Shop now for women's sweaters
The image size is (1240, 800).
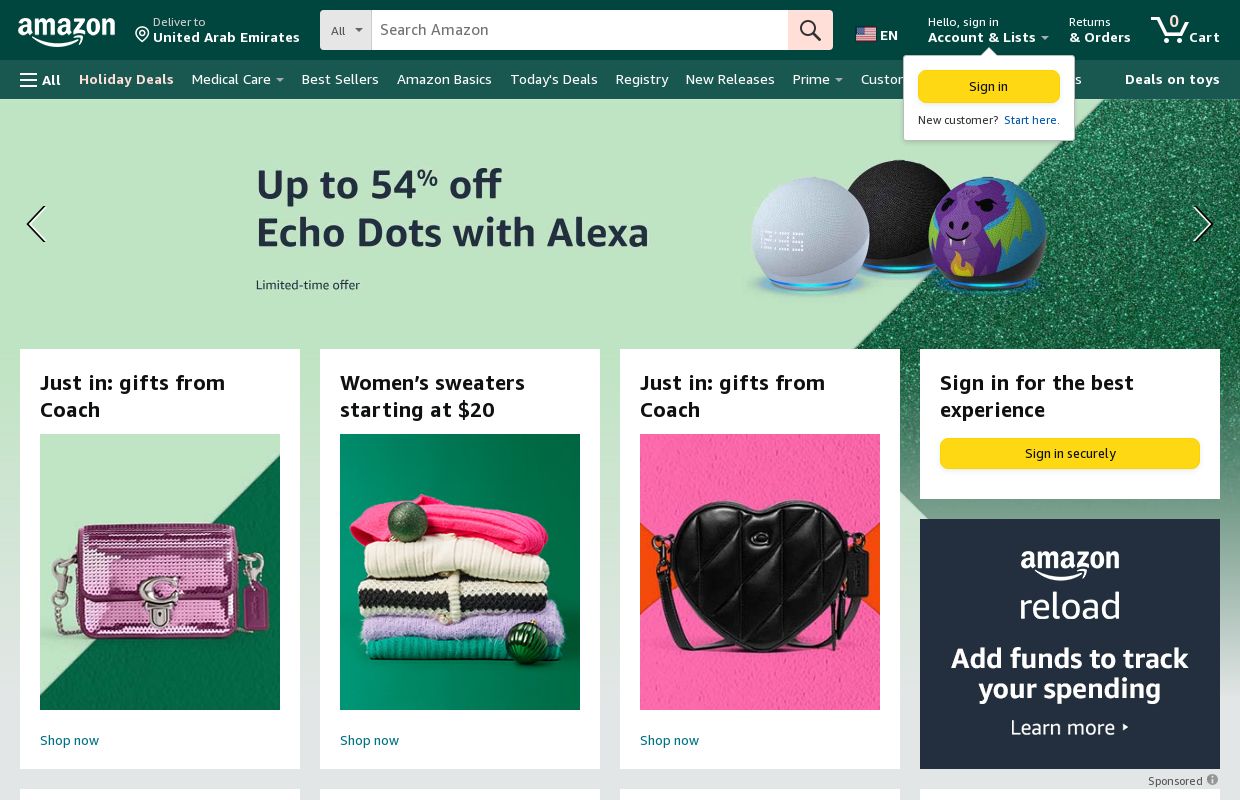click(x=369, y=740)
